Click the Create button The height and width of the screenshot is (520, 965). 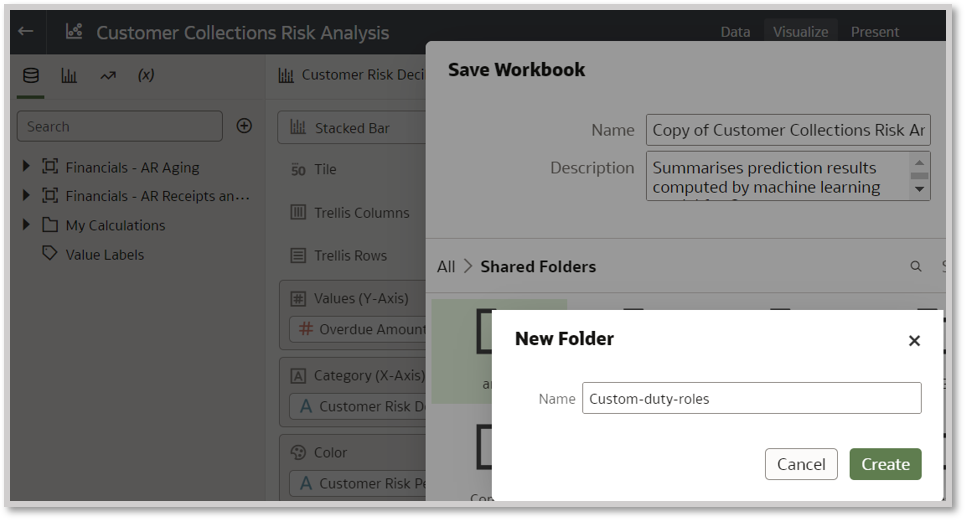tap(885, 464)
